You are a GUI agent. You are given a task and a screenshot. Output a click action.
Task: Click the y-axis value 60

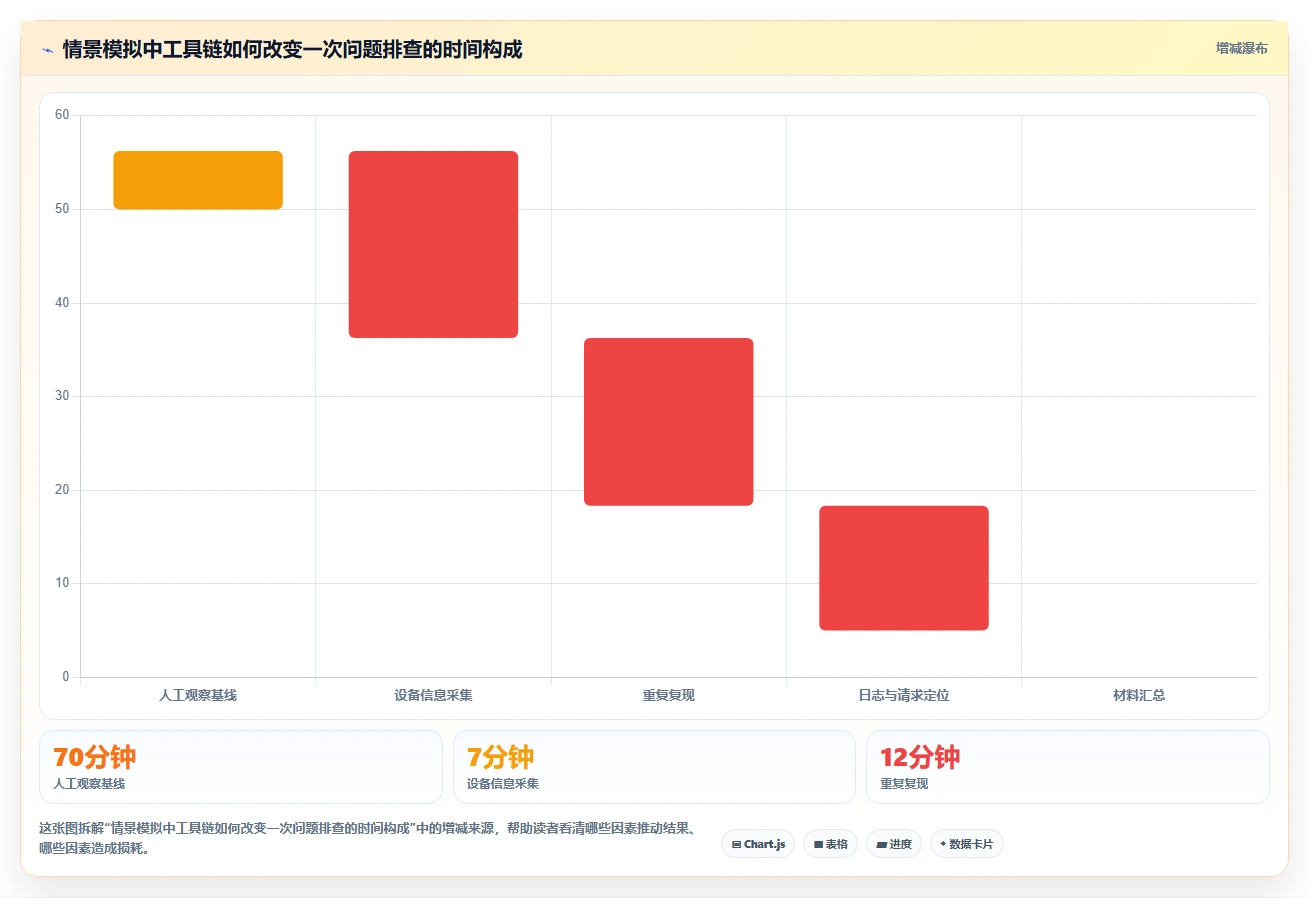62,115
